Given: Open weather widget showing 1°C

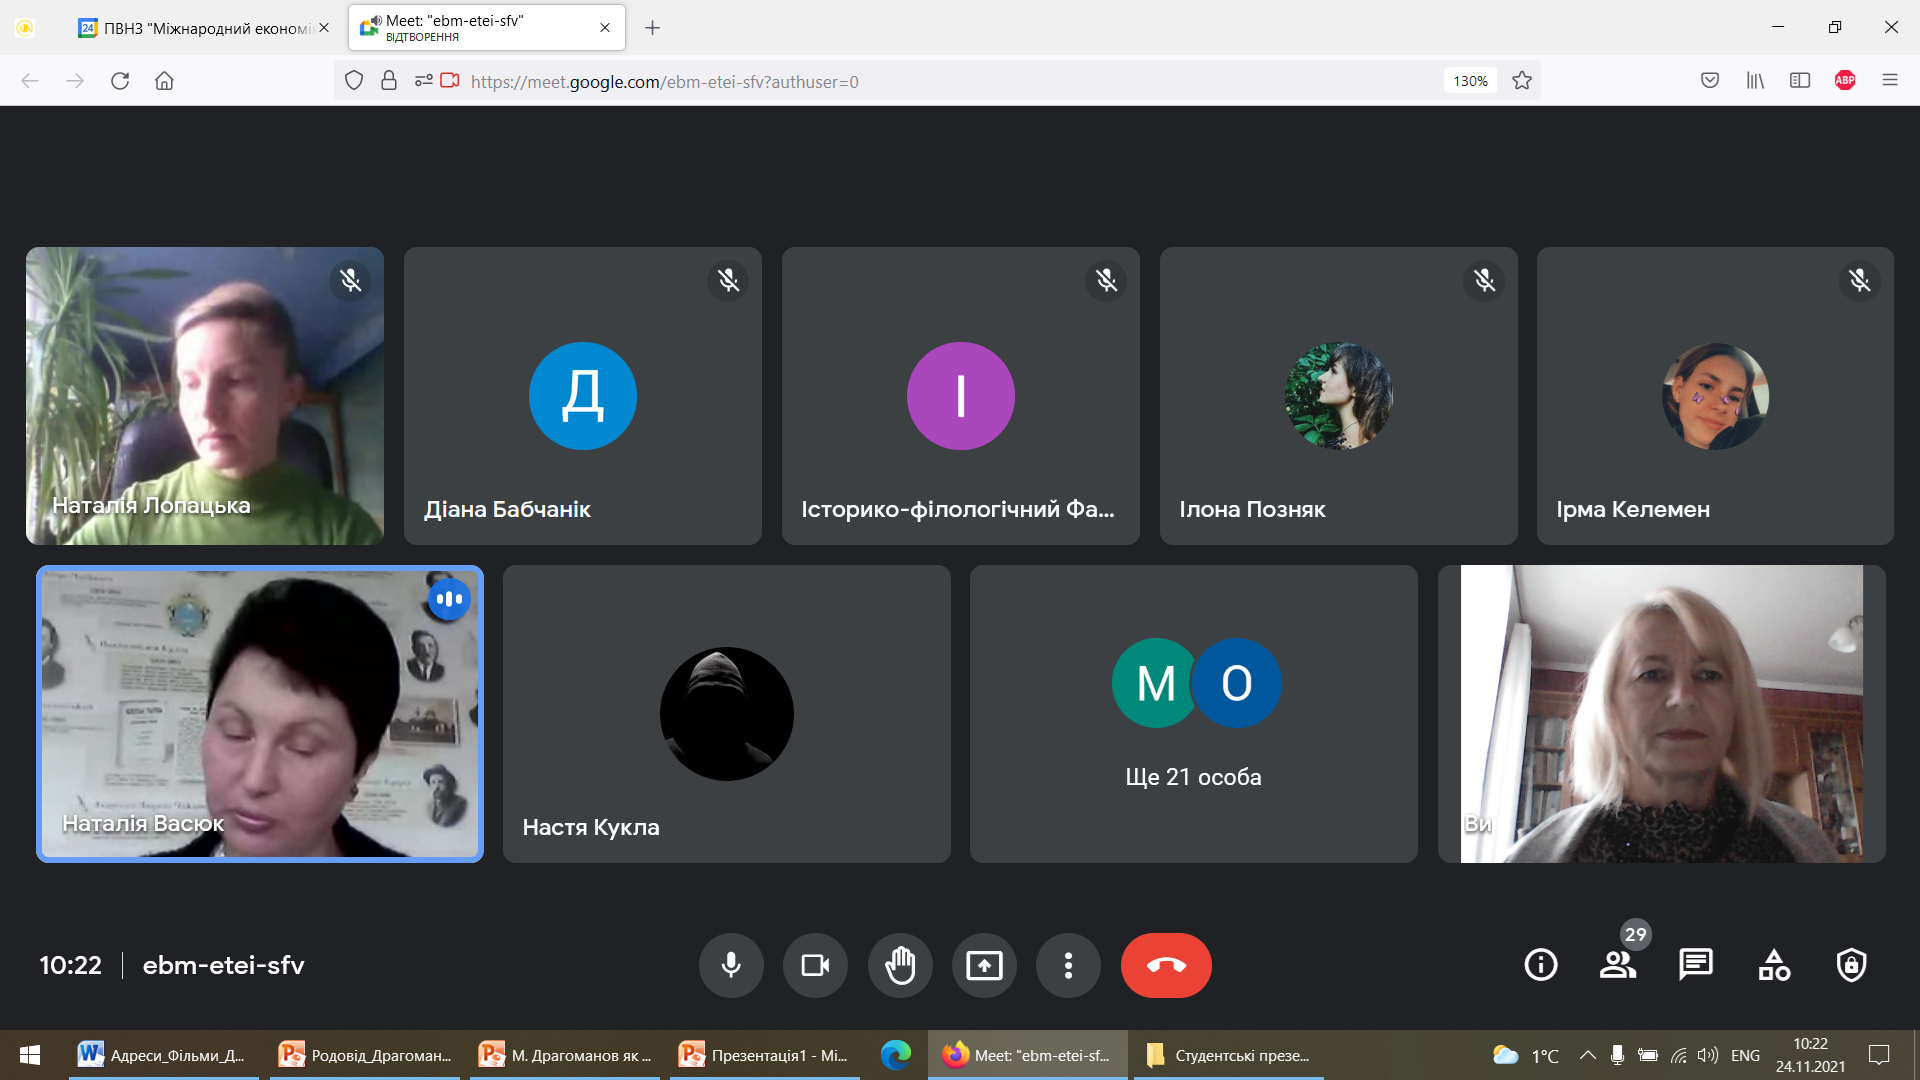Looking at the screenshot, I should [x=1525, y=1055].
